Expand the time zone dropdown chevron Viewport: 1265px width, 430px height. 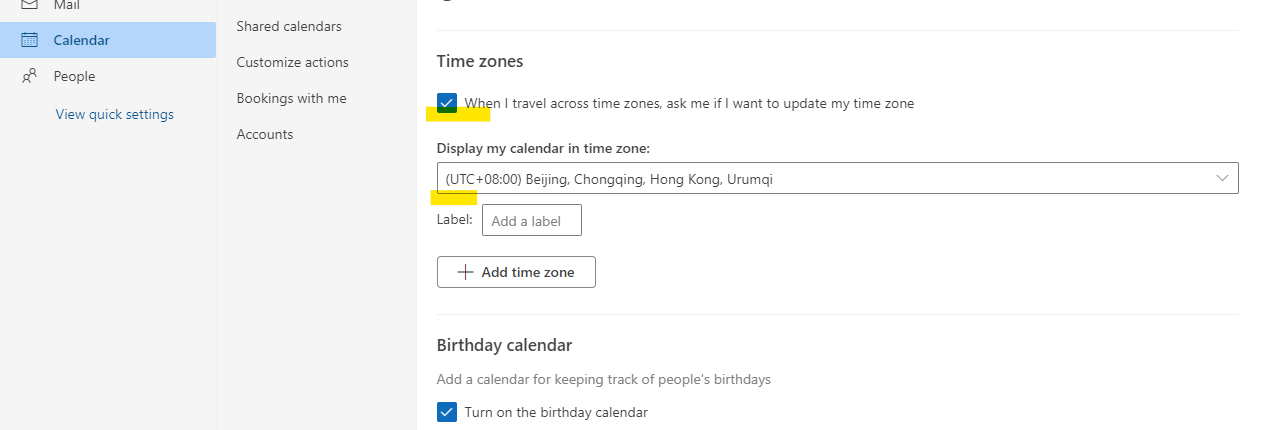point(1222,178)
